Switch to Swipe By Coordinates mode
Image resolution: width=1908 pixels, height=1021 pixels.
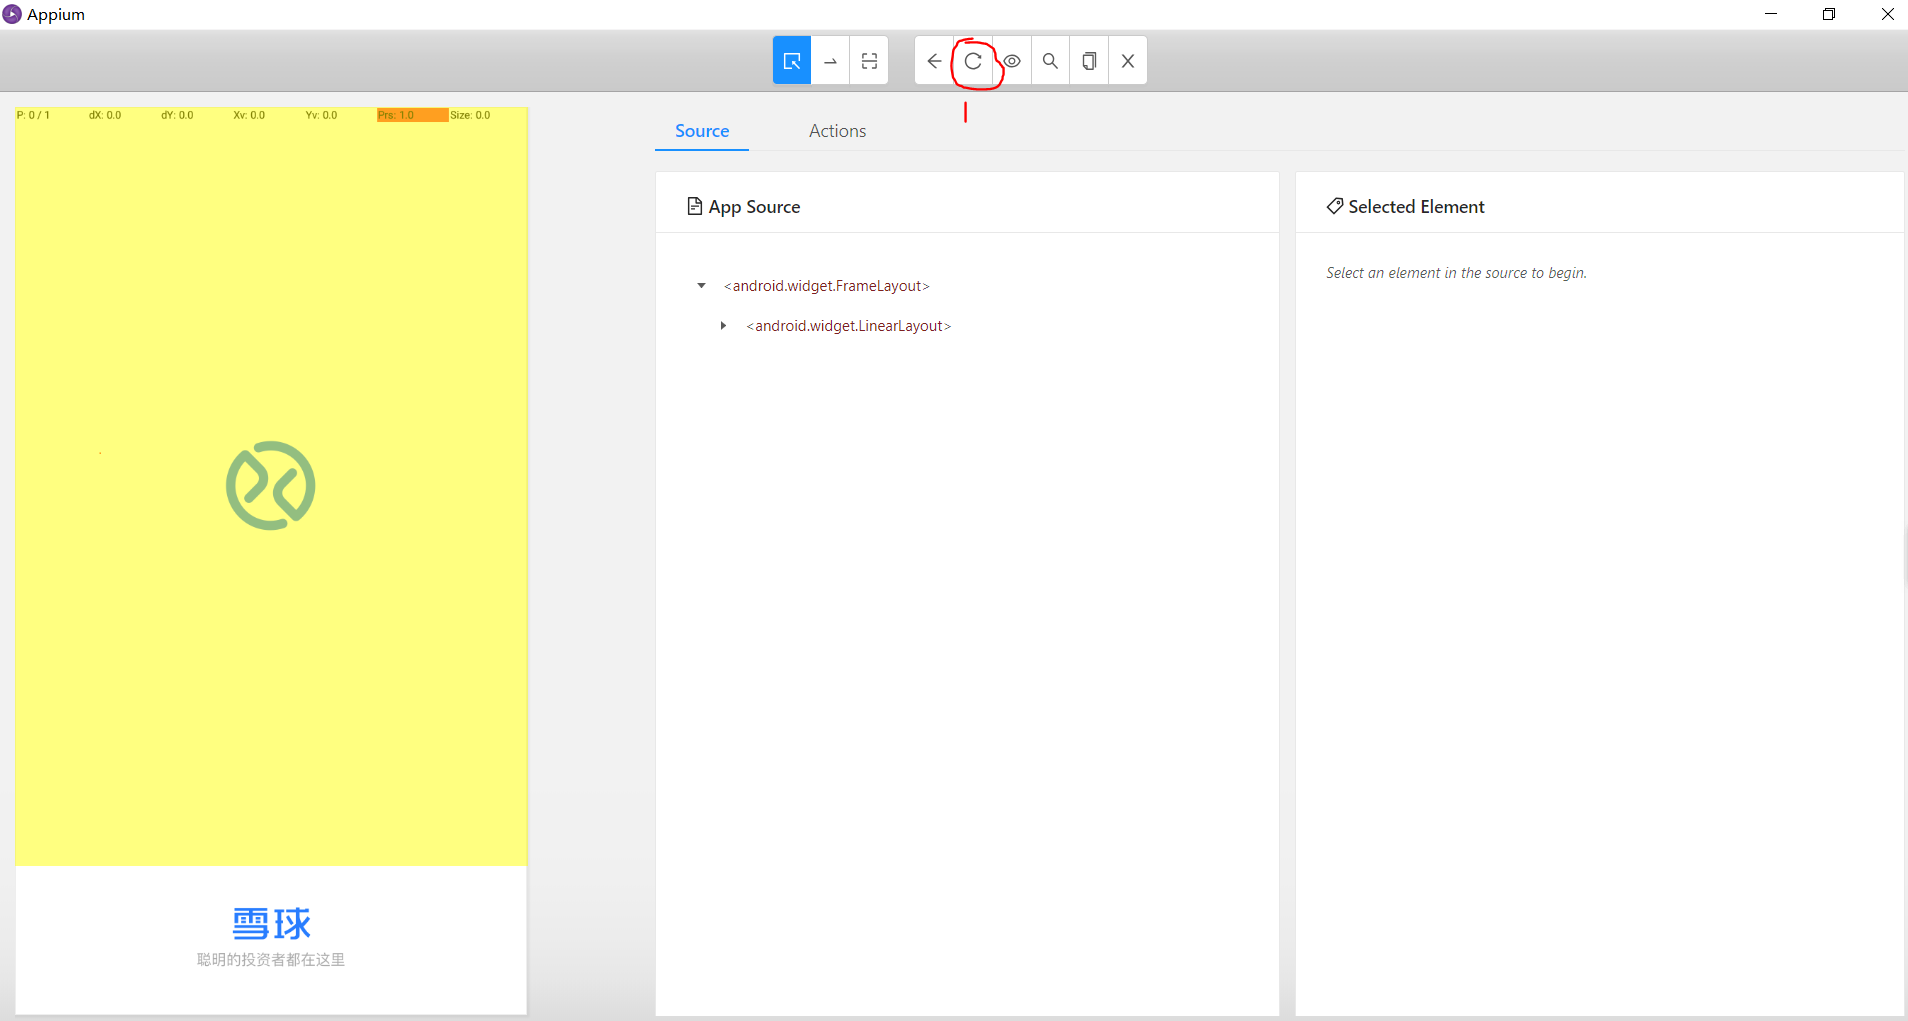click(830, 61)
